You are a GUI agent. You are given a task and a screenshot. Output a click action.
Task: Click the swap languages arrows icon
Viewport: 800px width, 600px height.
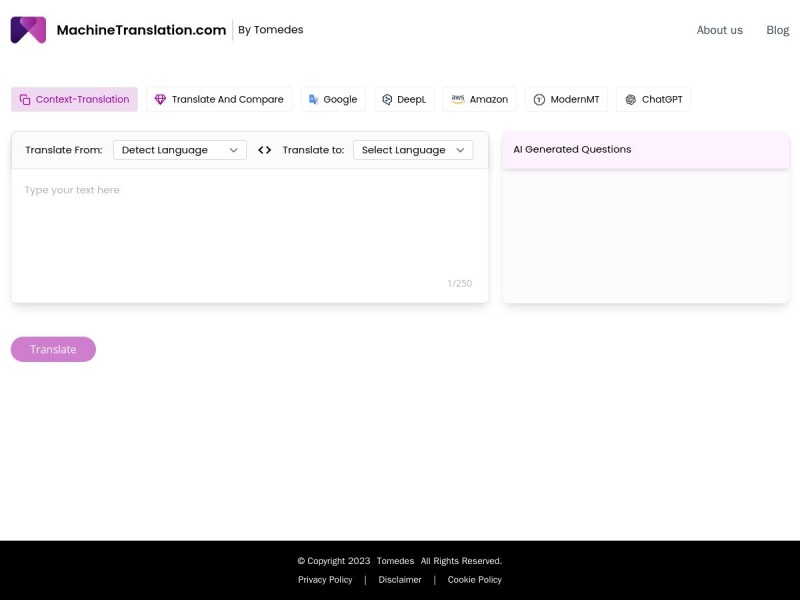click(x=264, y=150)
